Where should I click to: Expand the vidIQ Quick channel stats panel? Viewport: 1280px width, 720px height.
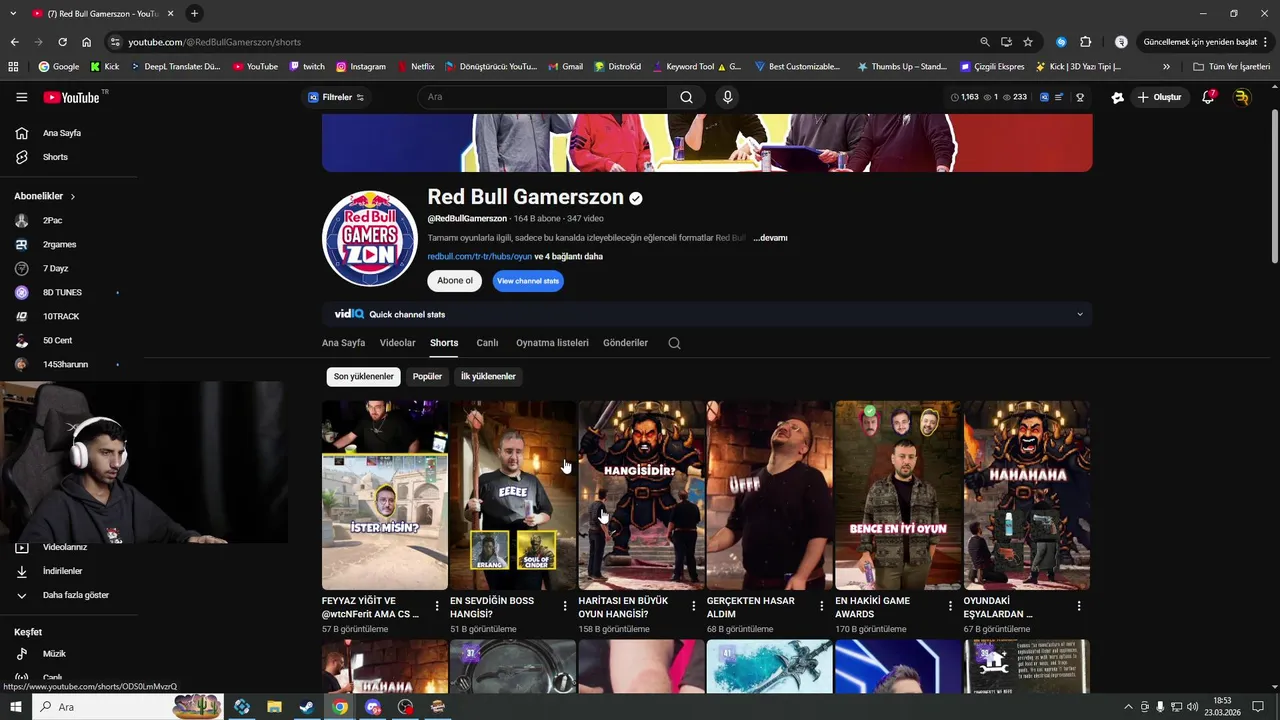coord(1079,314)
